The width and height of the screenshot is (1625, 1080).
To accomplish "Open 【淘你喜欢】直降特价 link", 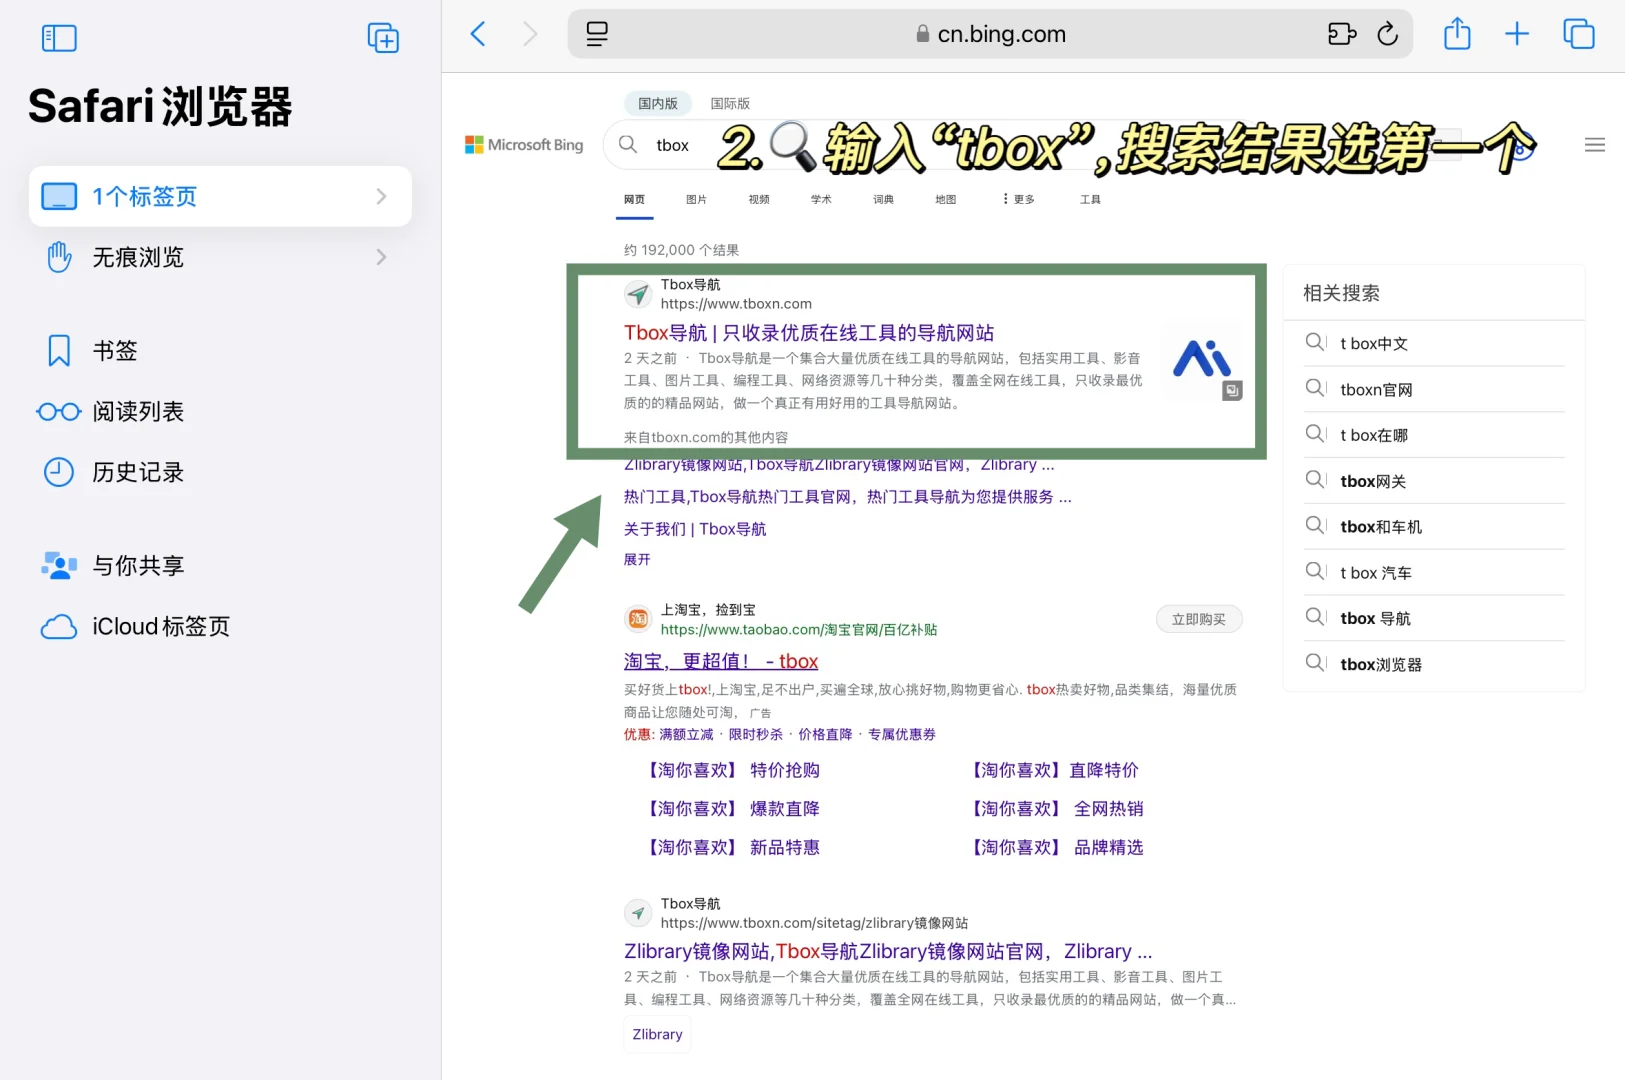I will 1053,770.
